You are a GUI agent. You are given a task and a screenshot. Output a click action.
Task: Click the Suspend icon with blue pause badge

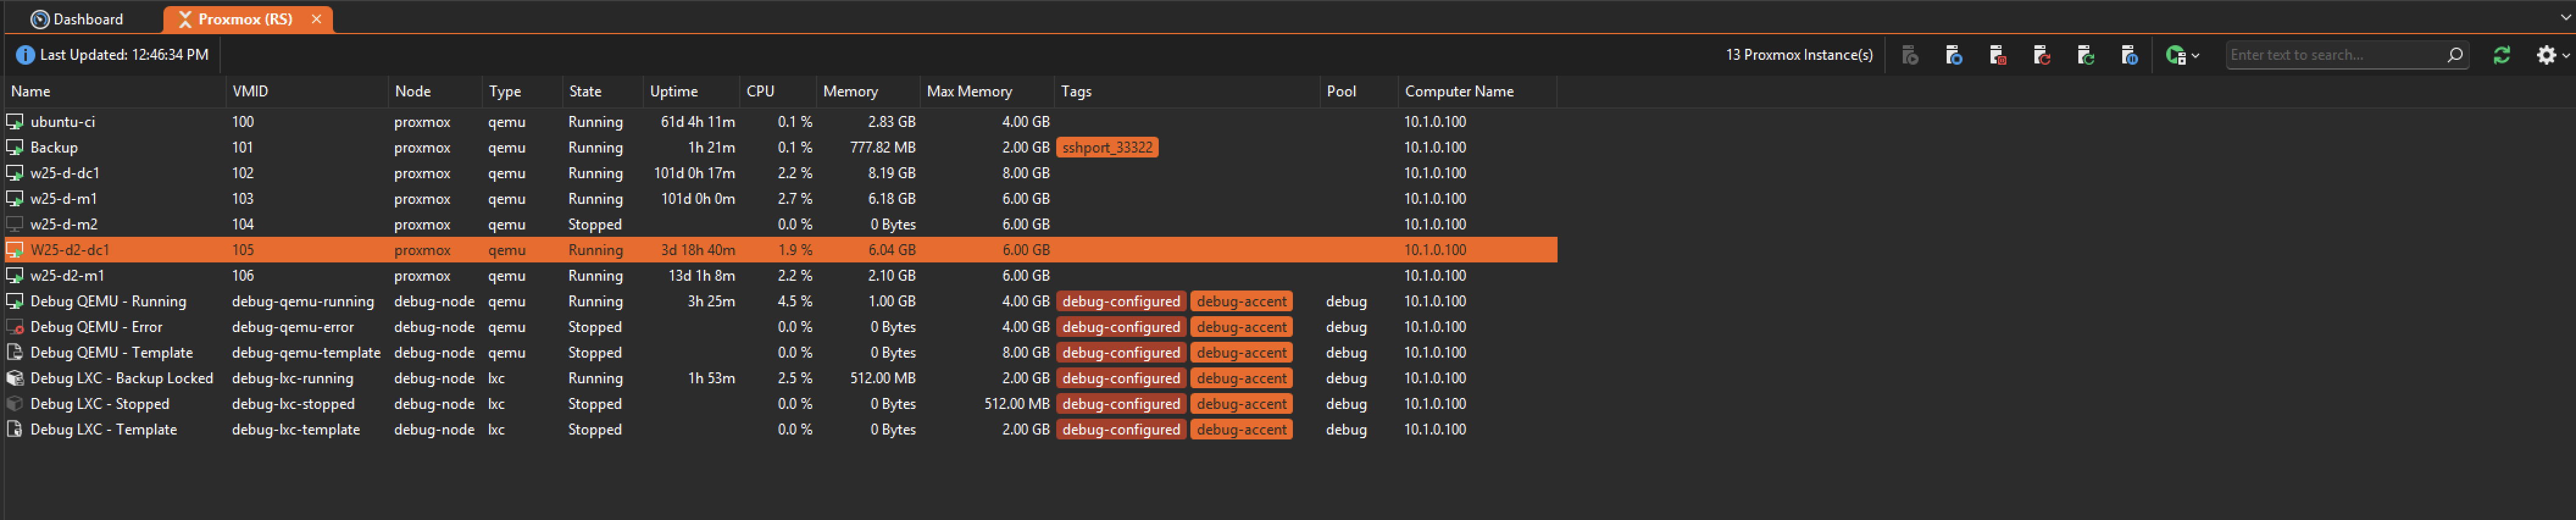pos(2130,55)
